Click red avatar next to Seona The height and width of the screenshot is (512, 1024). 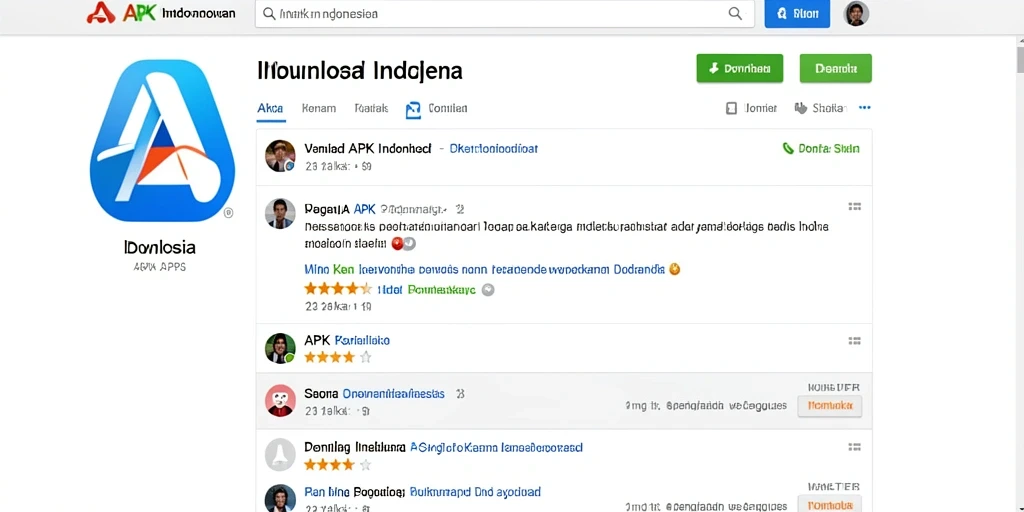280,401
